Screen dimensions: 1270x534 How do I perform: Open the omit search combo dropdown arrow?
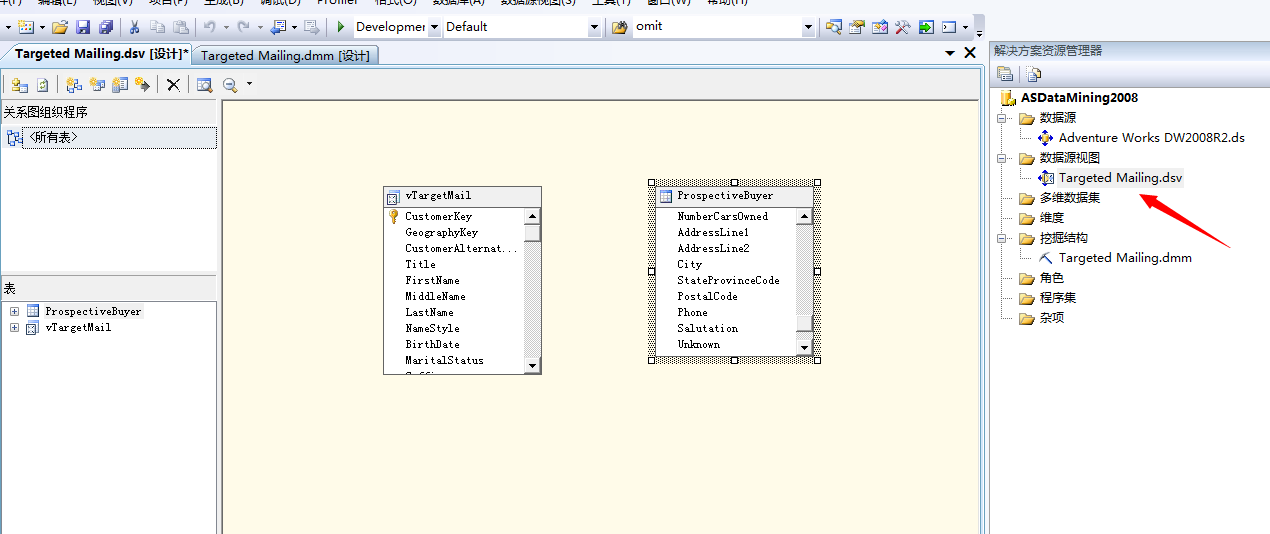pyautogui.click(x=808, y=27)
